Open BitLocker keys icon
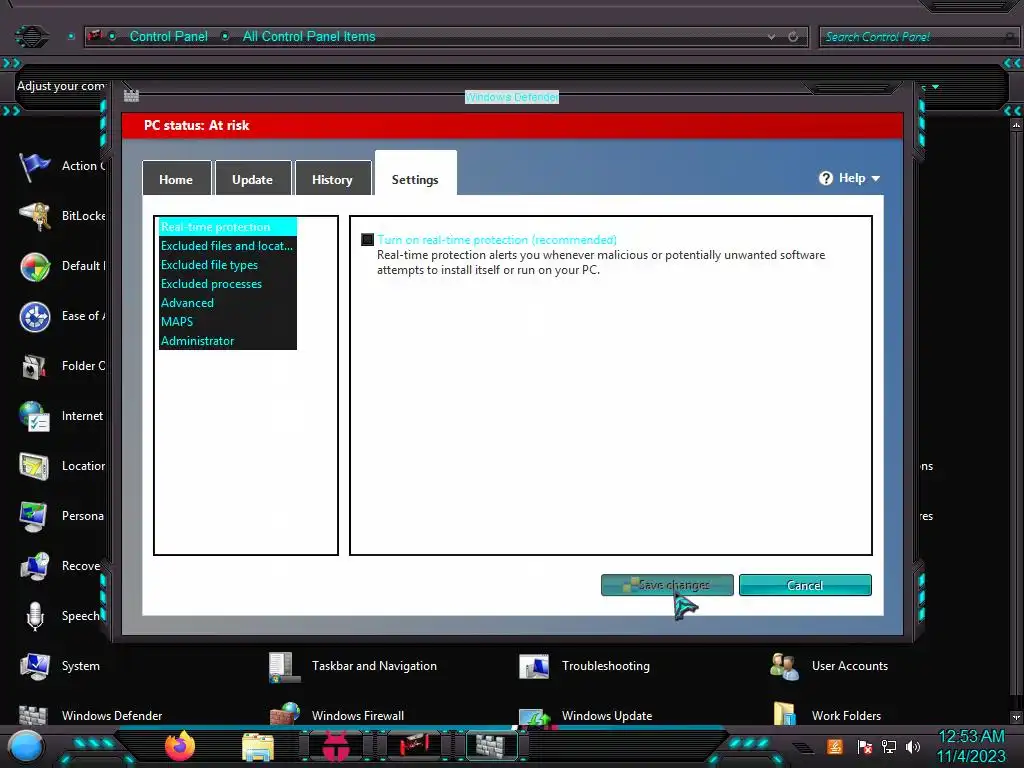This screenshot has width=1024, height=768. pos(34,216)
